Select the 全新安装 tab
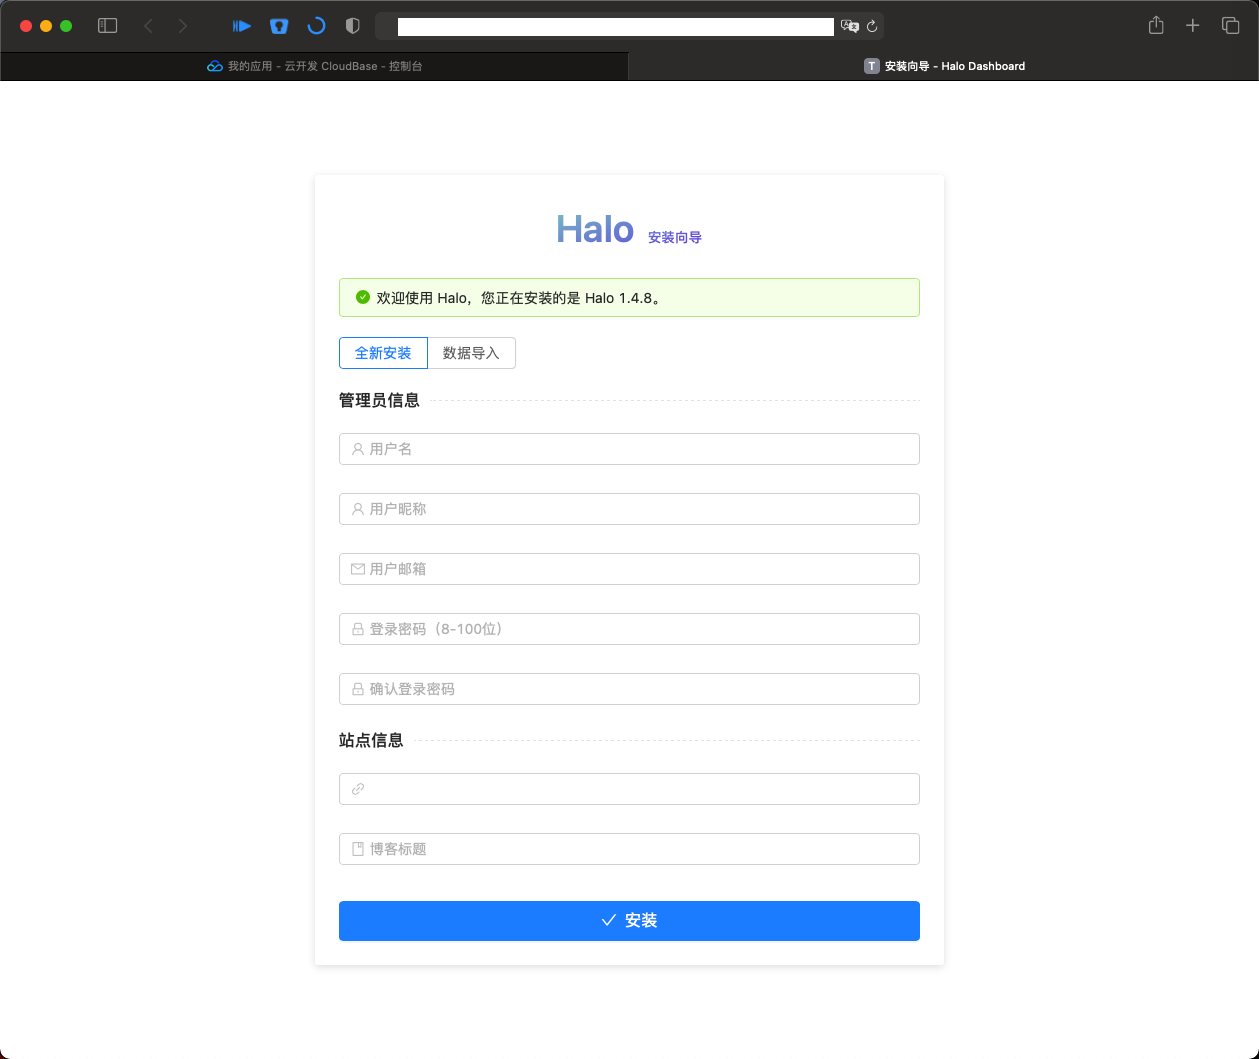1259x1059 pixels. 383,353
